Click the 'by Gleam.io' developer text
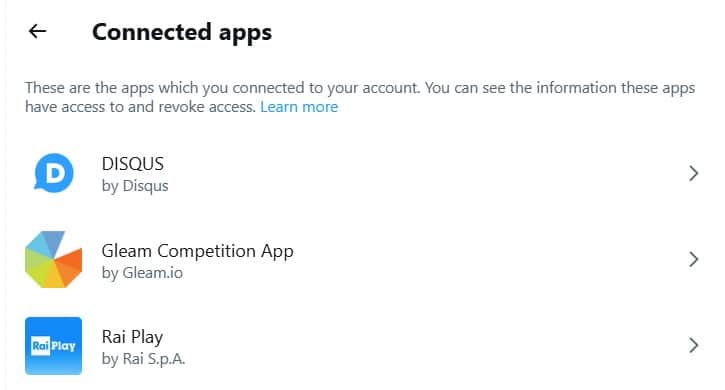 click(142, 272)
